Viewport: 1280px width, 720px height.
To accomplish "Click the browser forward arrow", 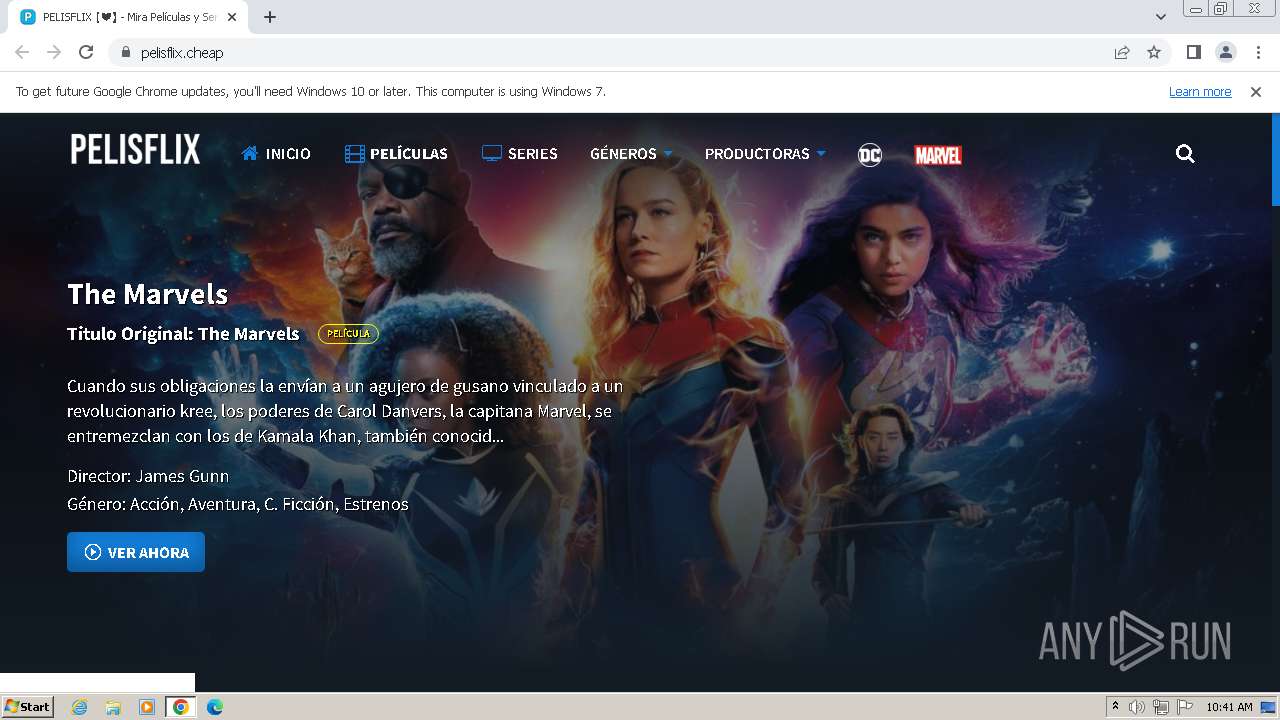I will tap(54, 52).
